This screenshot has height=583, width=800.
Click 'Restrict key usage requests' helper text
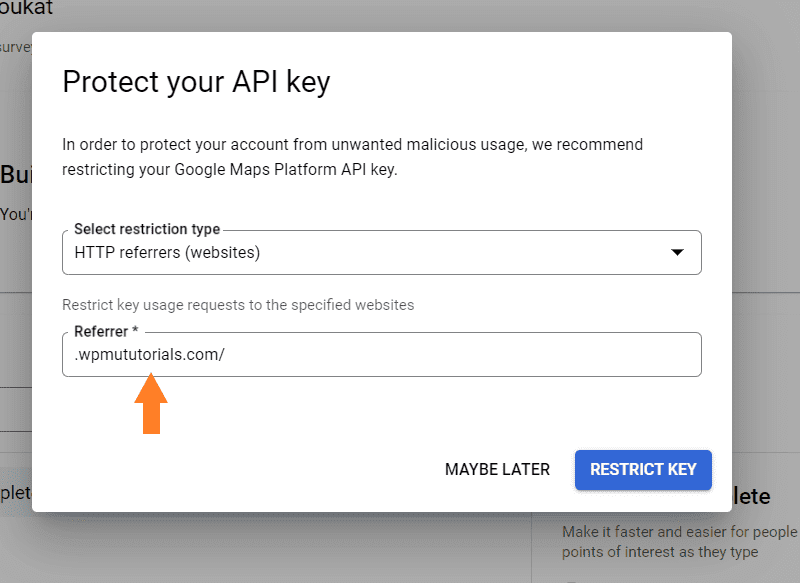click(238, 305)
